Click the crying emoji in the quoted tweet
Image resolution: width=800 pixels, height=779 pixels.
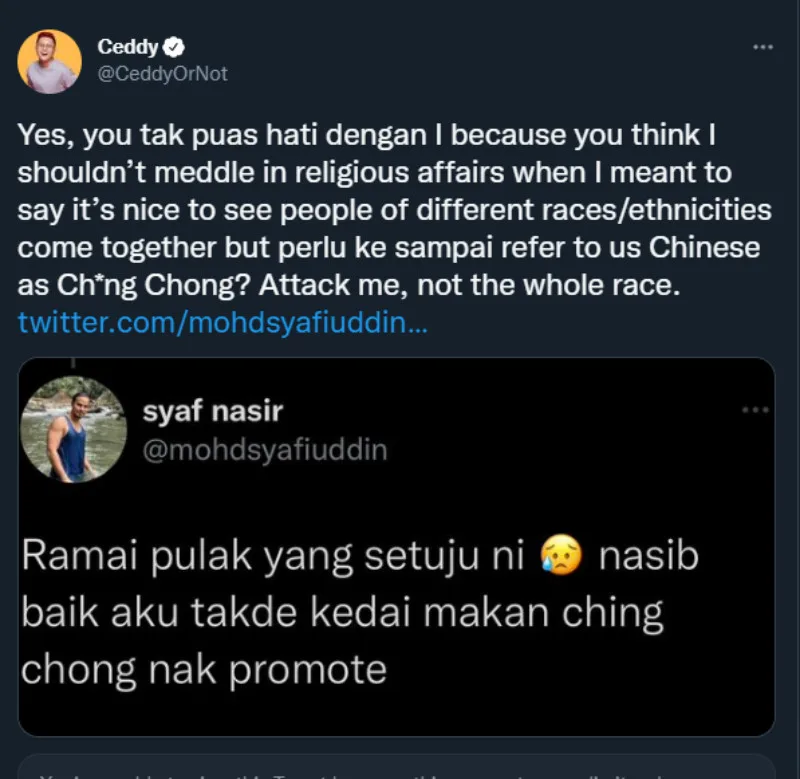click(x=561, y=555)
